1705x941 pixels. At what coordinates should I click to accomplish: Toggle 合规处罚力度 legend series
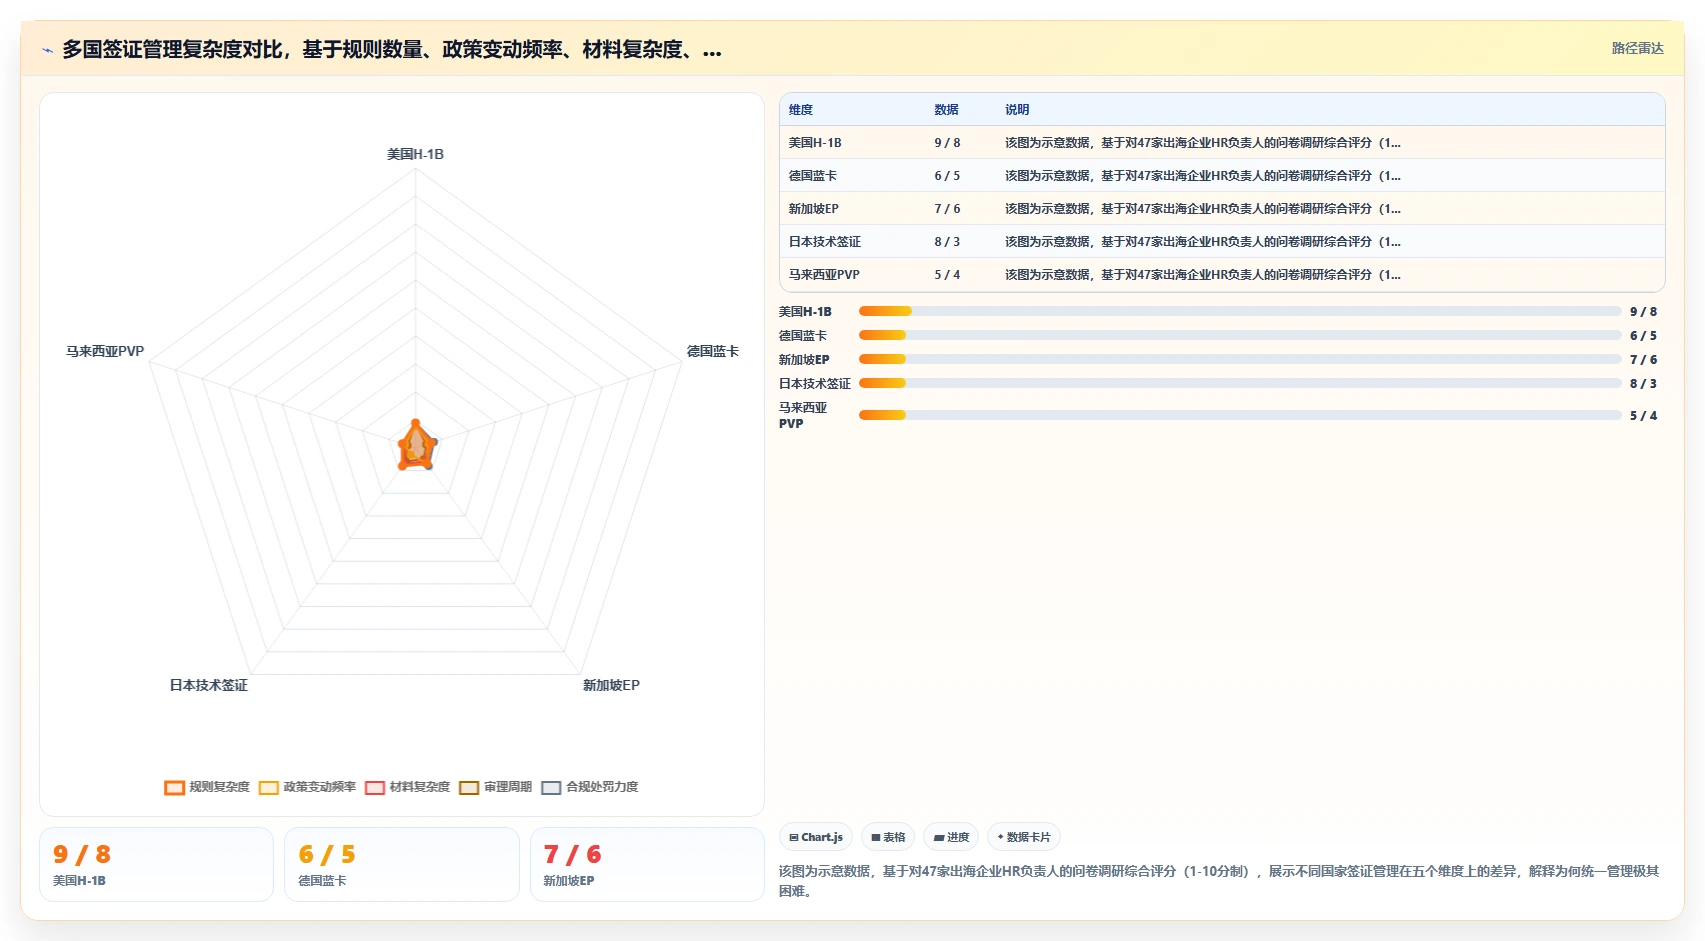(x=589, y=787)
